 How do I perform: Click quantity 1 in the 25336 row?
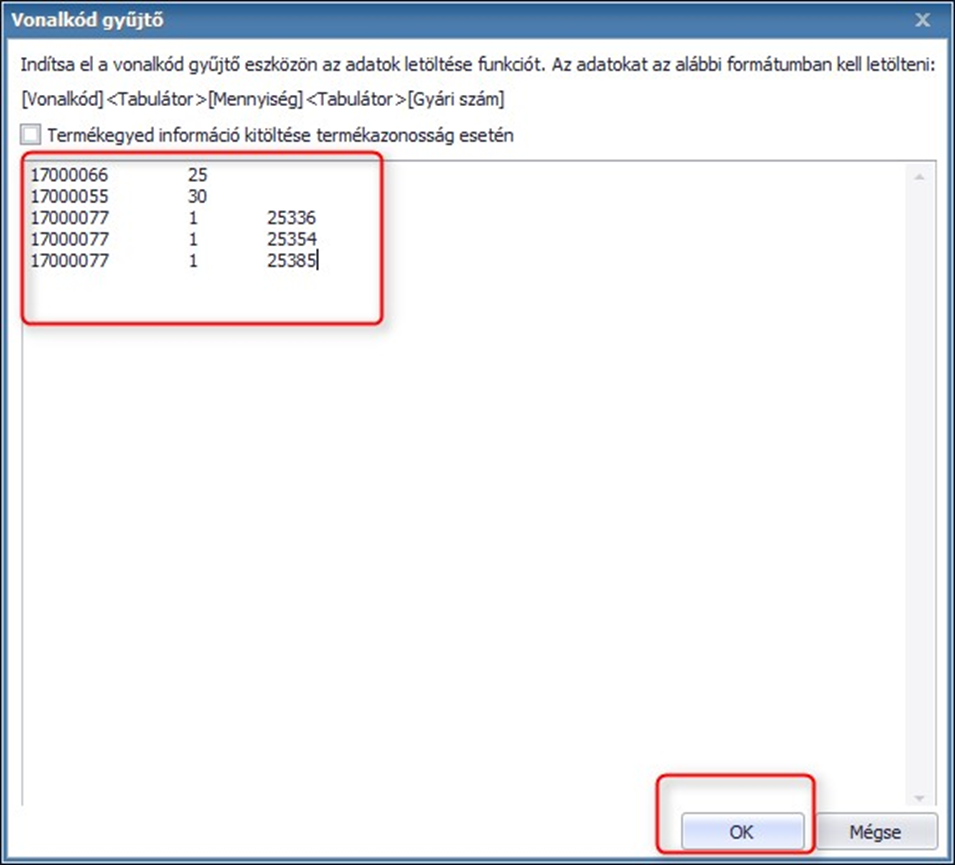click(193, 217)
